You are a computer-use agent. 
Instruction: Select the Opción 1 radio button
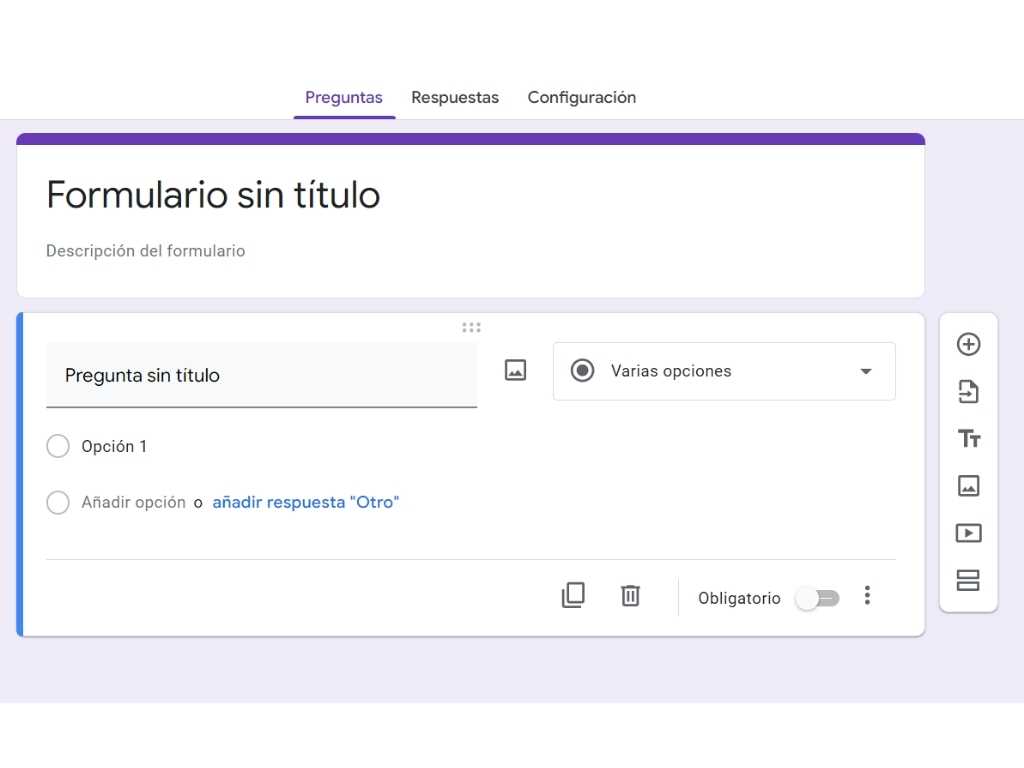pyautogui.click(x=58, y=446)
